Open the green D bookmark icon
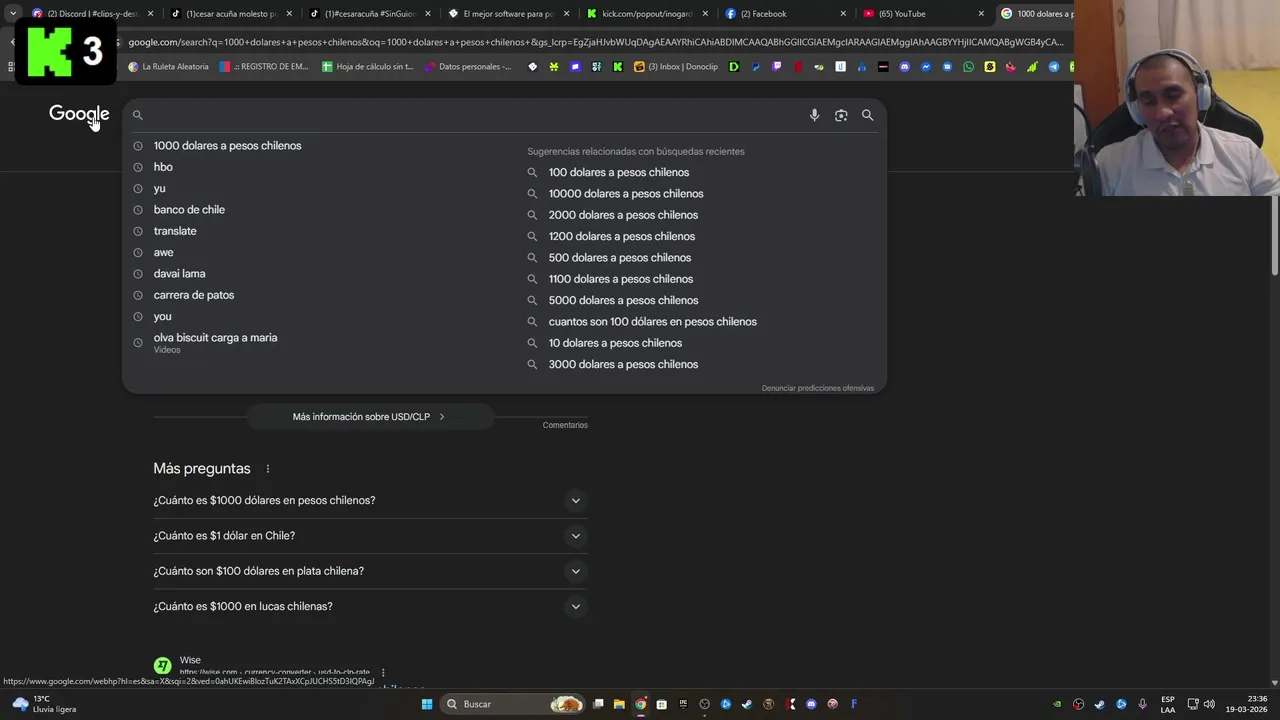Screen dimensions: 1280x720 coord(734,67)
